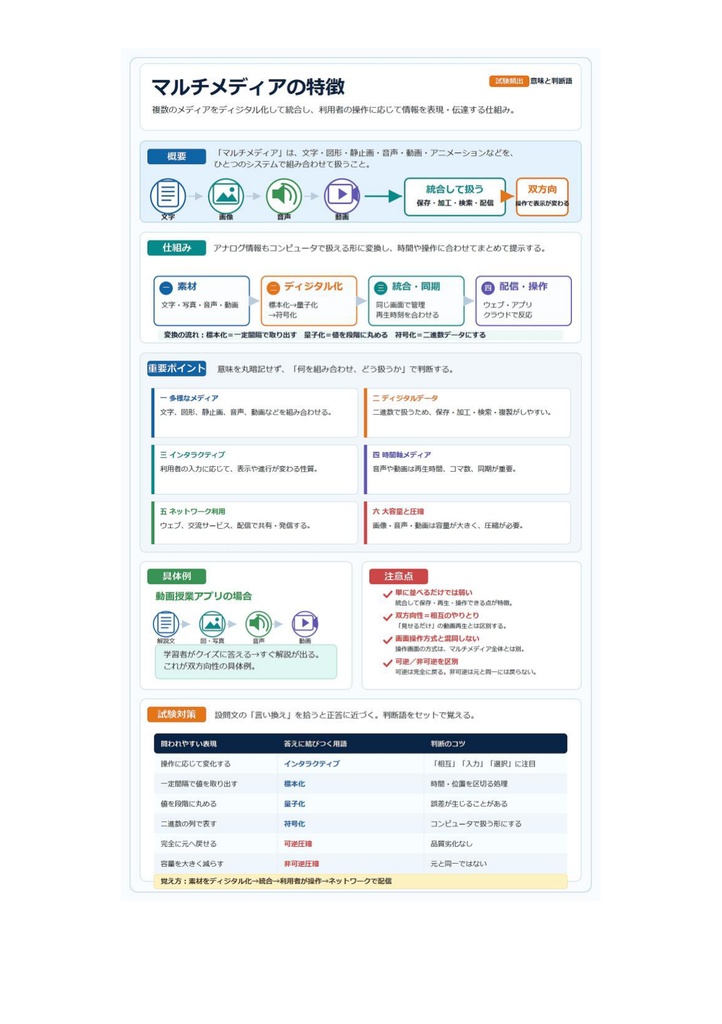Viewport: 722px width, 1024px height.
Task: Click the green 具体例 section label
Action: tap(176, 576)
